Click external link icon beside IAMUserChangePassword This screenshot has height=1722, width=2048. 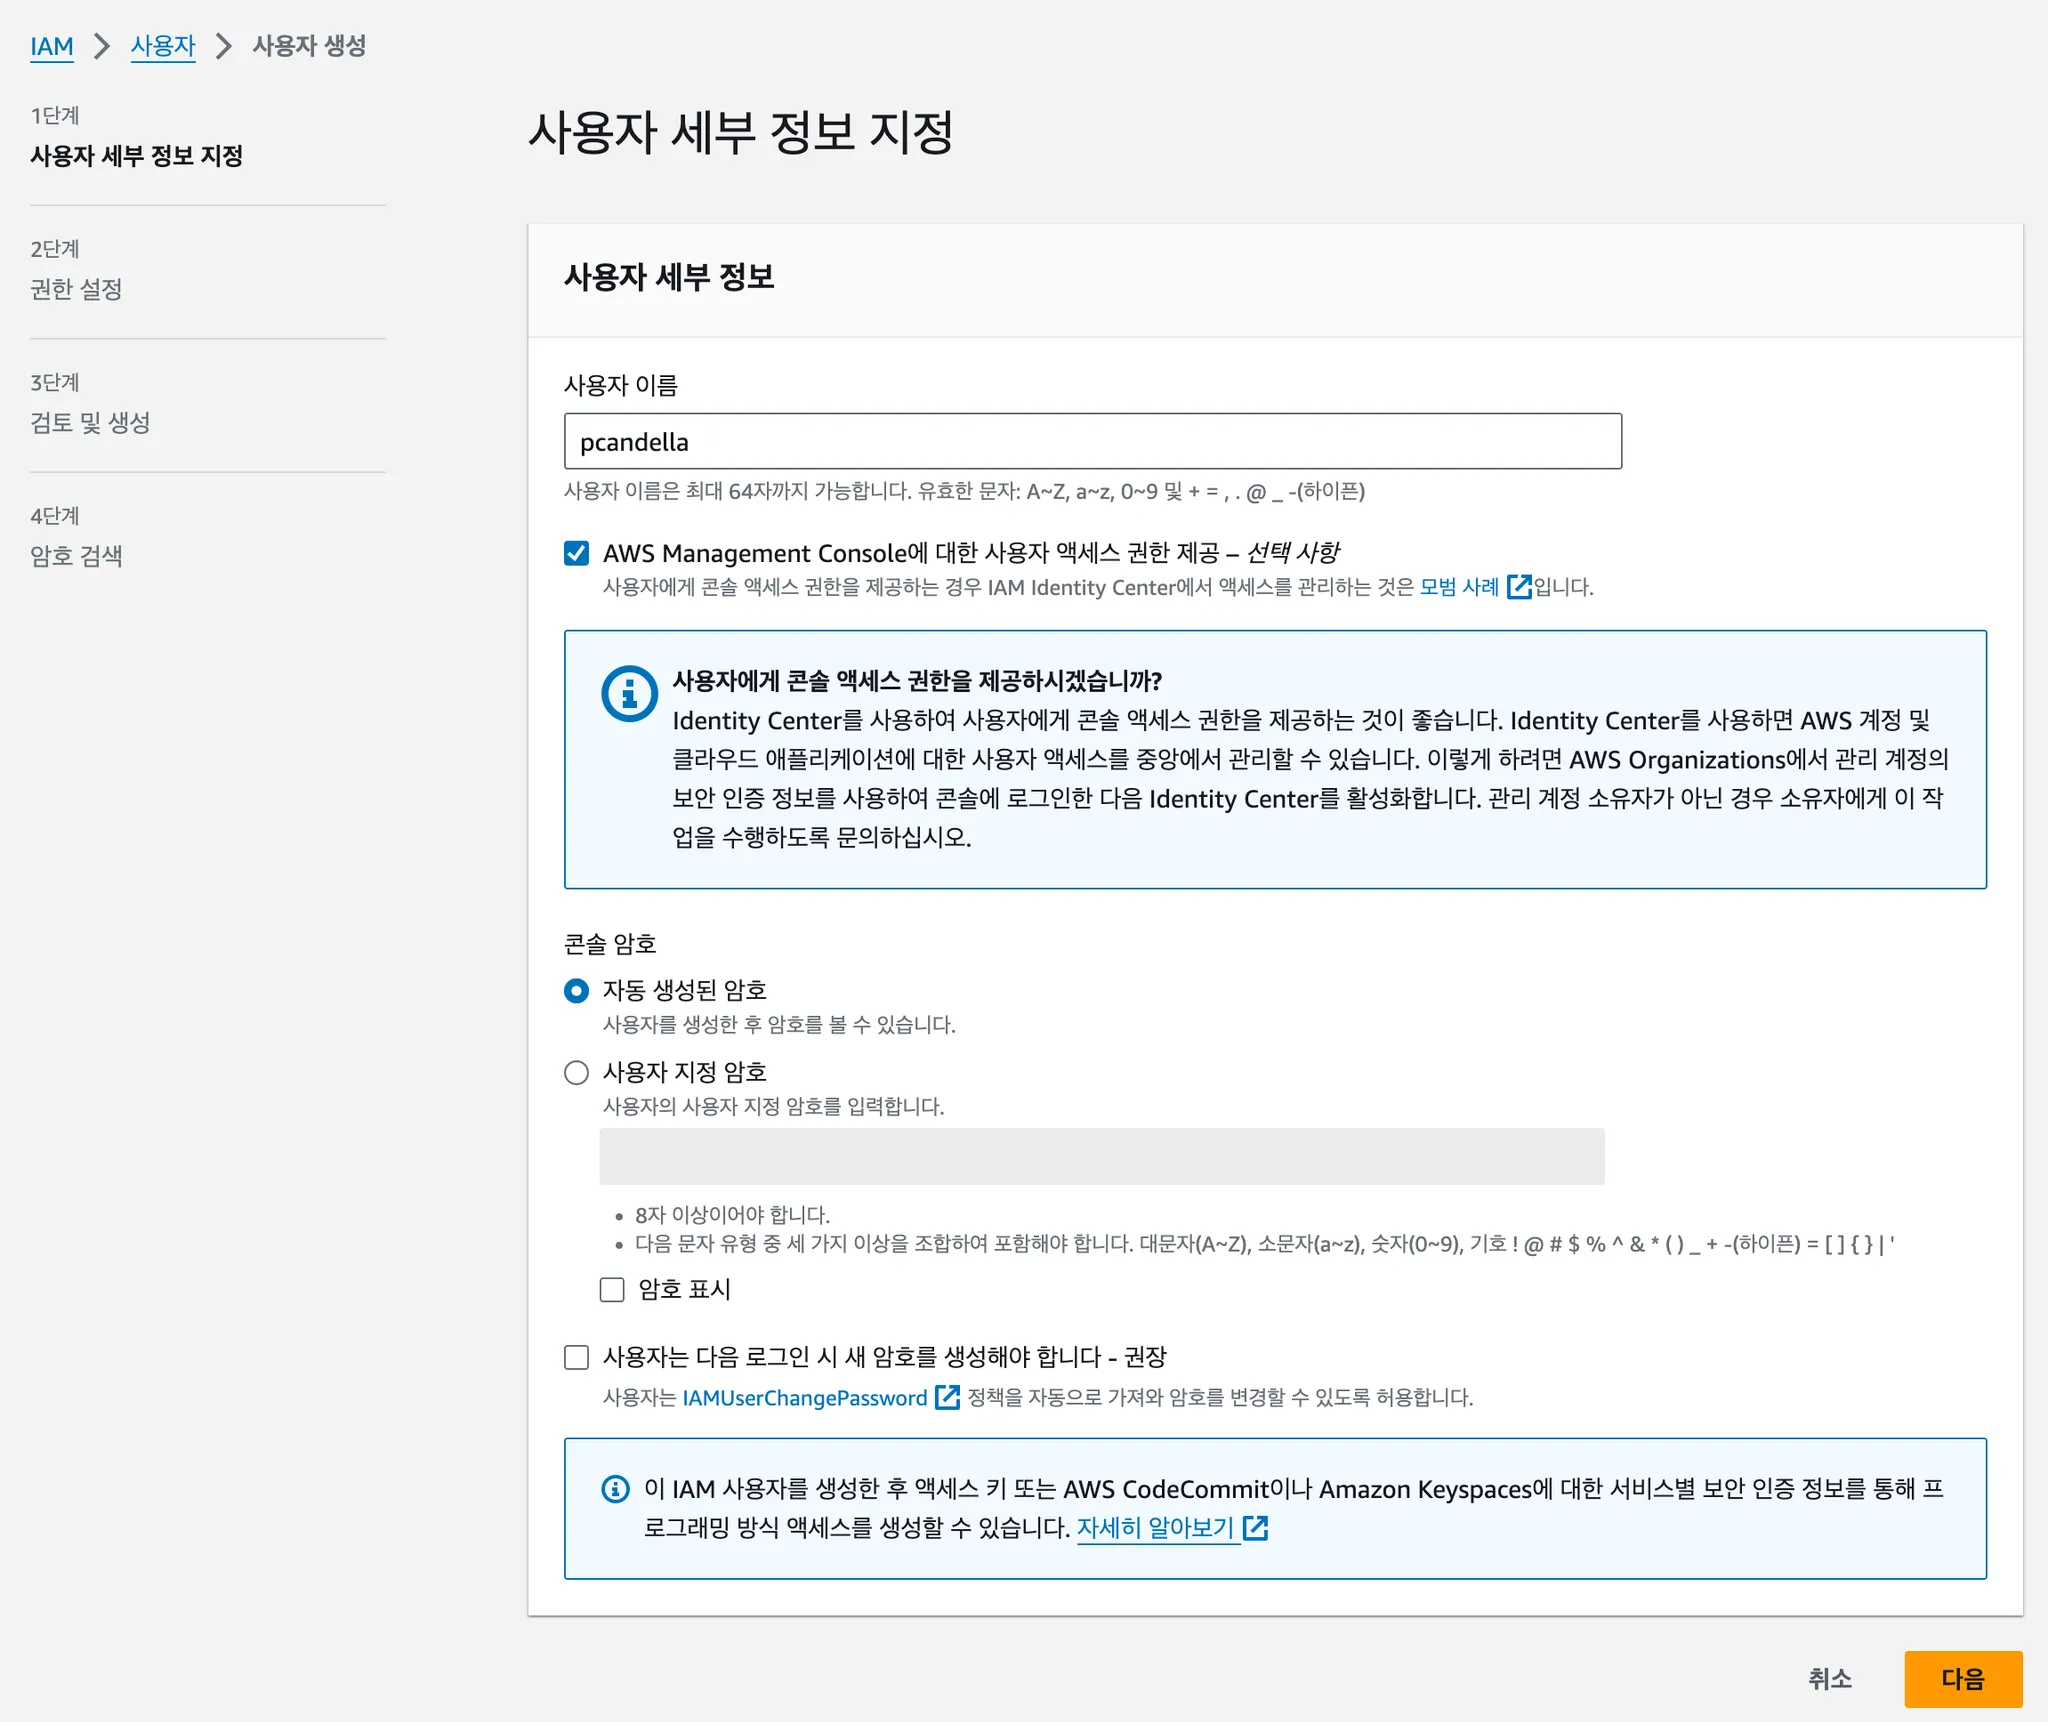(946, 1397)
